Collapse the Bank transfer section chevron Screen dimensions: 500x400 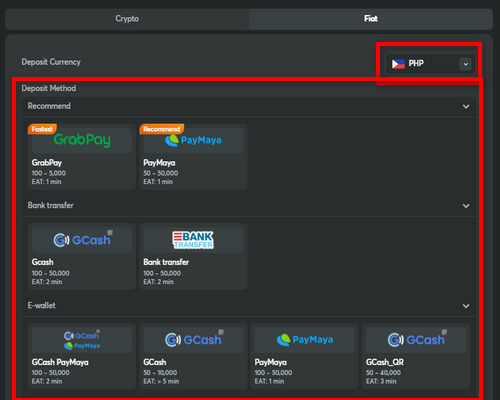(466, 206)
